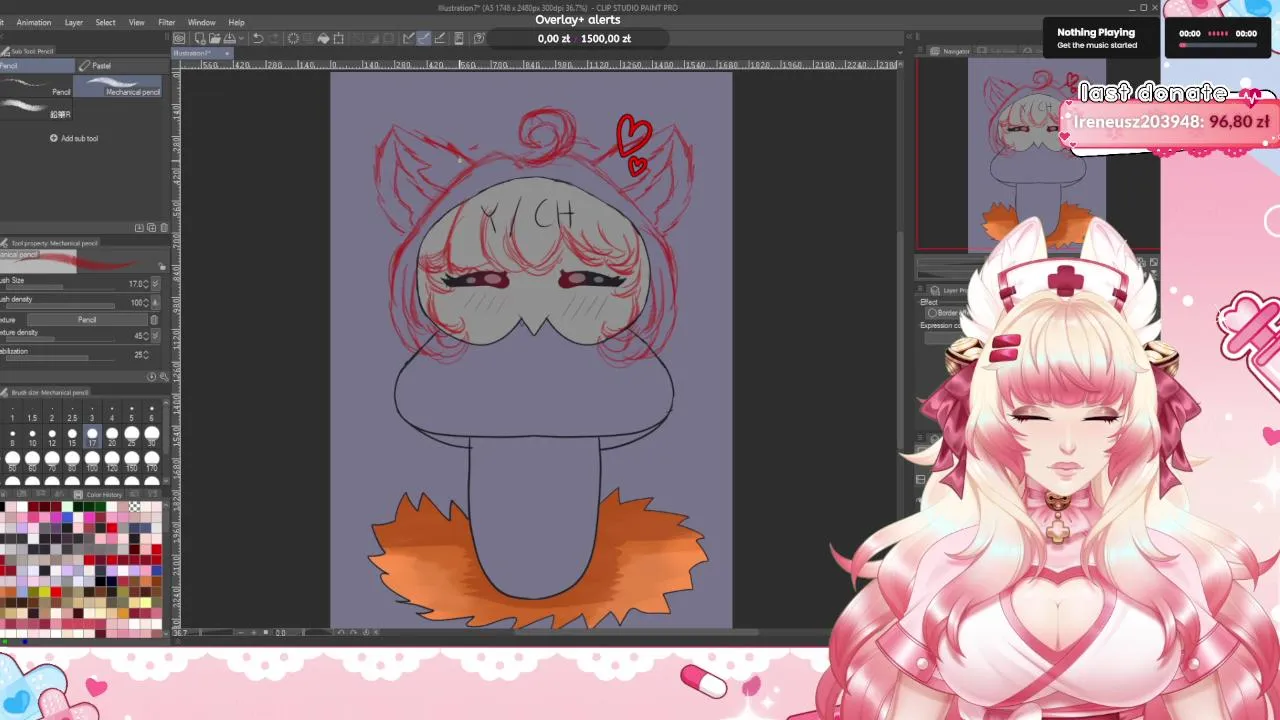This screenshot has height=720, width=1280.
Task: Click the Clear (sunburst) toolbar icon
Action: (293, 38)
